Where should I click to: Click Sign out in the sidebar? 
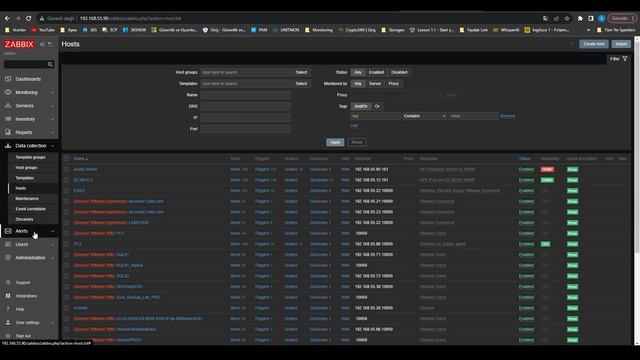click(x=23, y=336)
